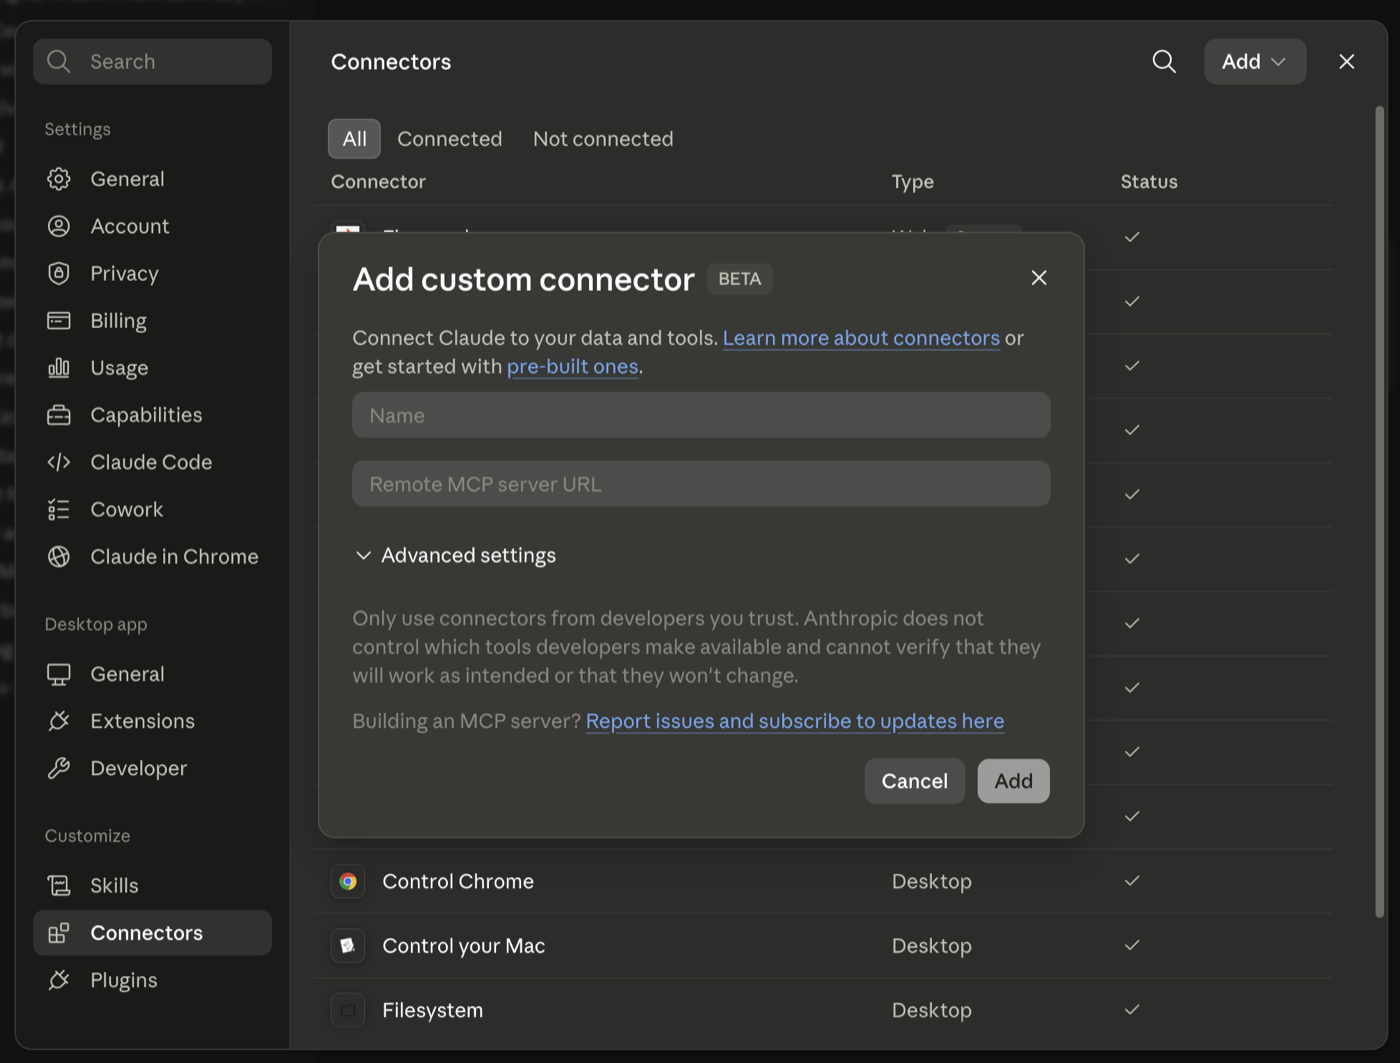The height and width of the screenshot is (1063, 1400).
Task: Focus the Remote MCP server URL field
Action: (701, 484)
